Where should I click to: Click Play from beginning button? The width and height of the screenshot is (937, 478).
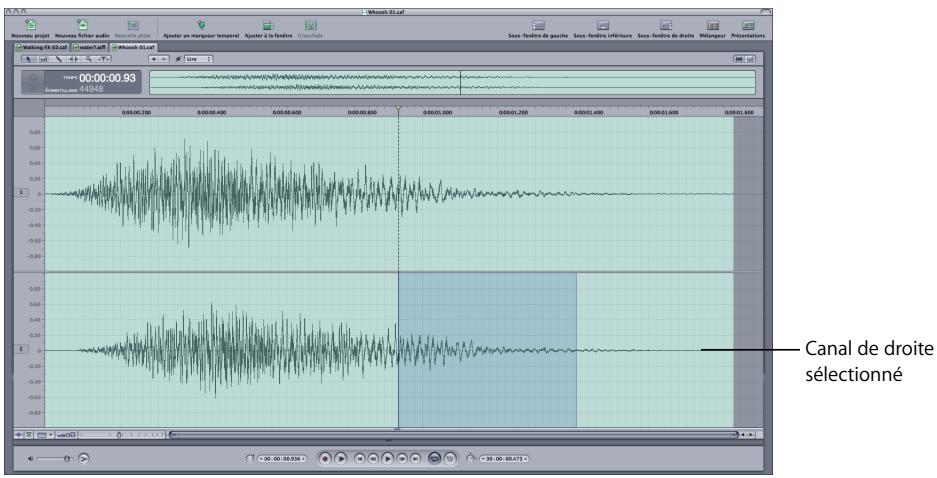click(x=341, y=459)
